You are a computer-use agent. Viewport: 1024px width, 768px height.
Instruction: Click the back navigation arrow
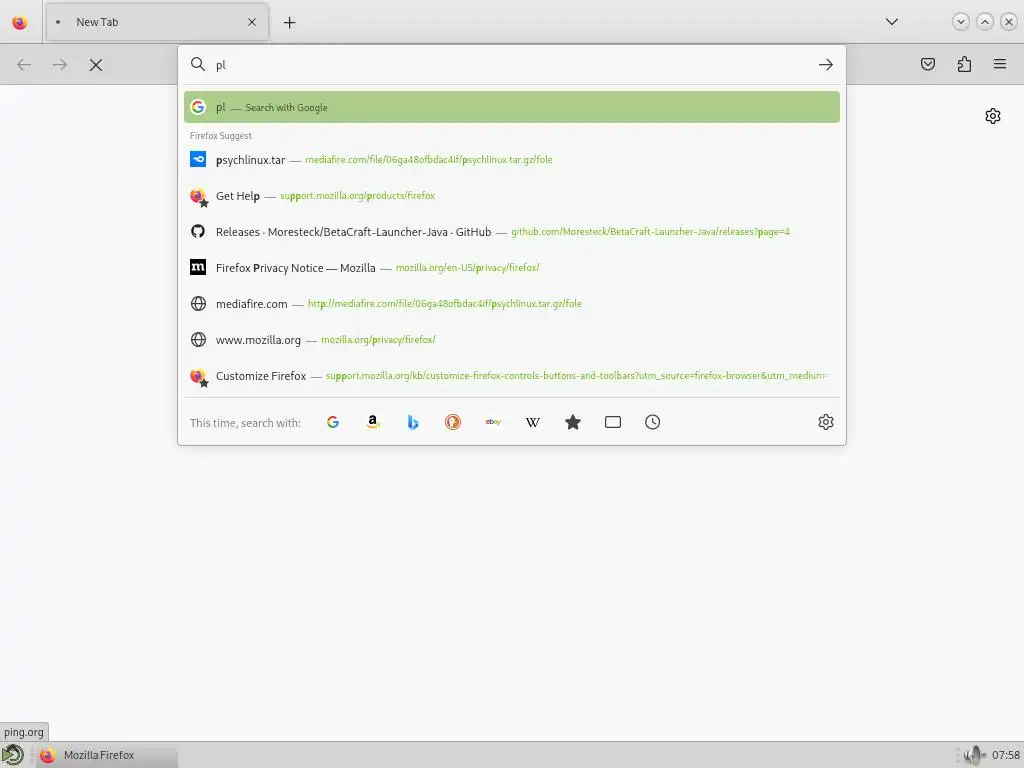[24, 65]
